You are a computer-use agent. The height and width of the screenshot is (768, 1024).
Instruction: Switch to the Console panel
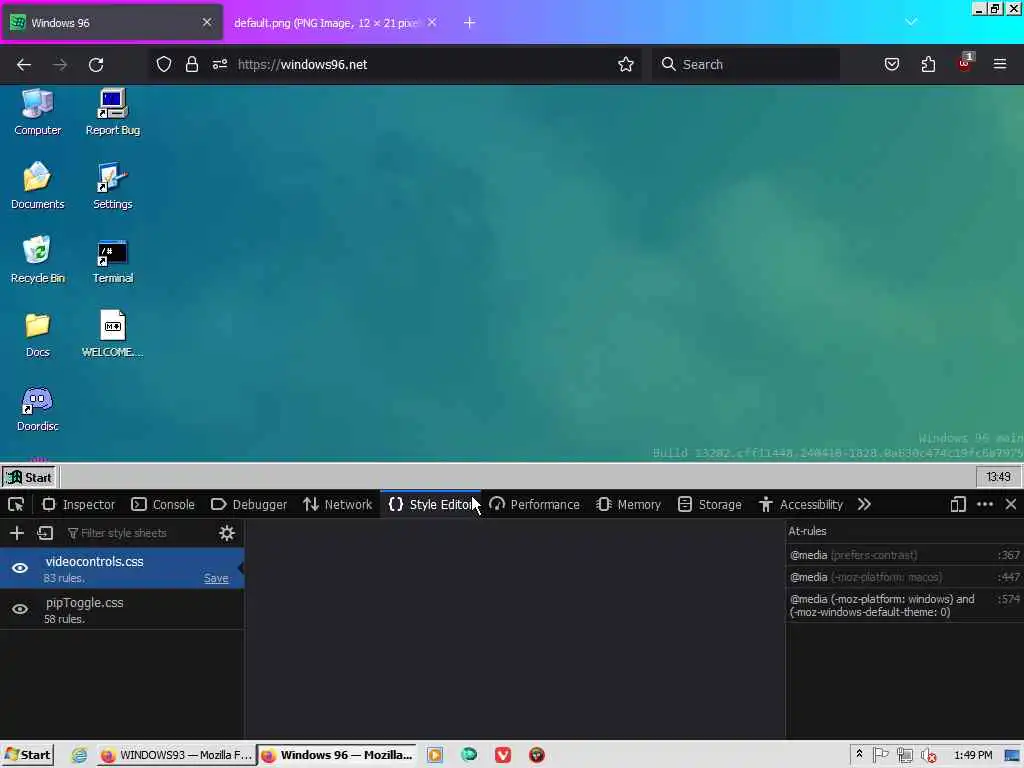tap(163, 505)
